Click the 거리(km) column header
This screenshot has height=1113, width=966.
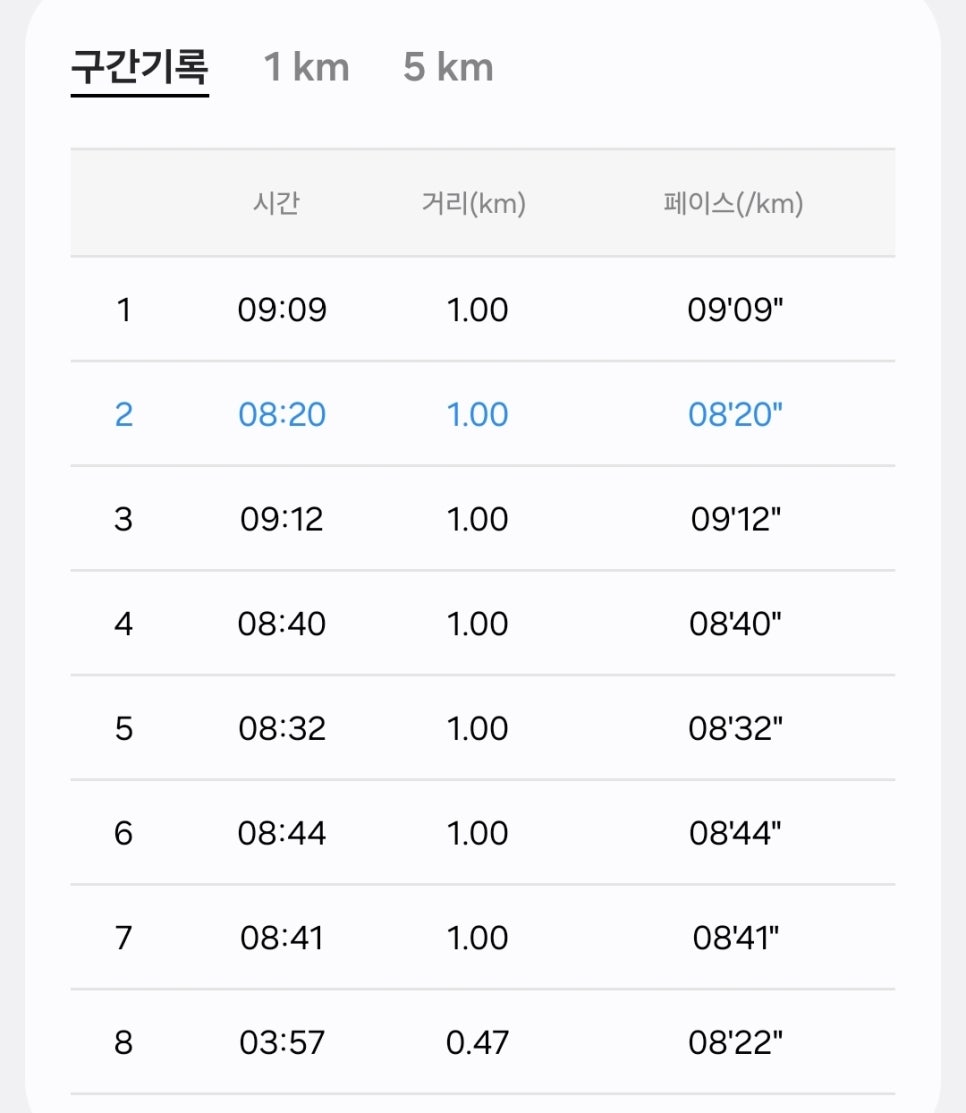coord(473,204)
